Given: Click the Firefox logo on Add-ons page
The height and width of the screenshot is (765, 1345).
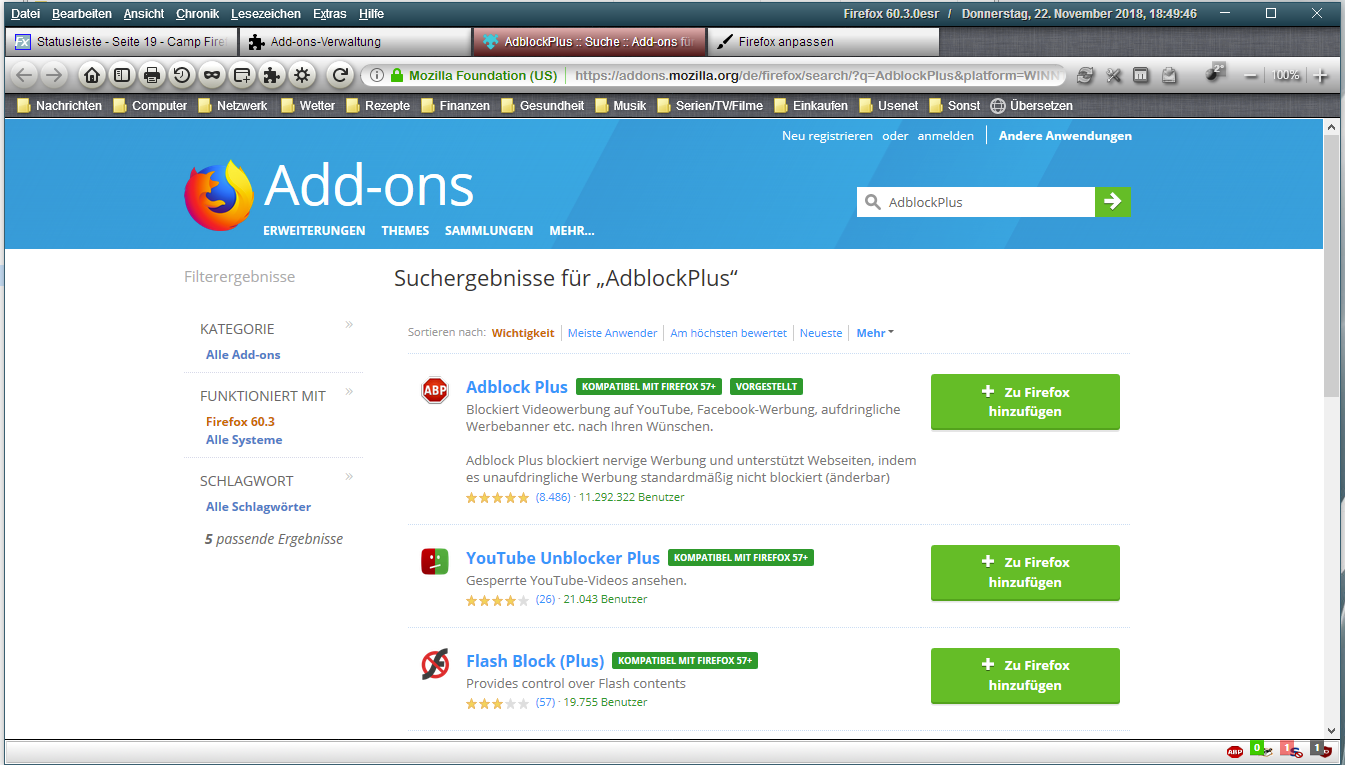Looking at the screenshot, I should pos(219,196).
